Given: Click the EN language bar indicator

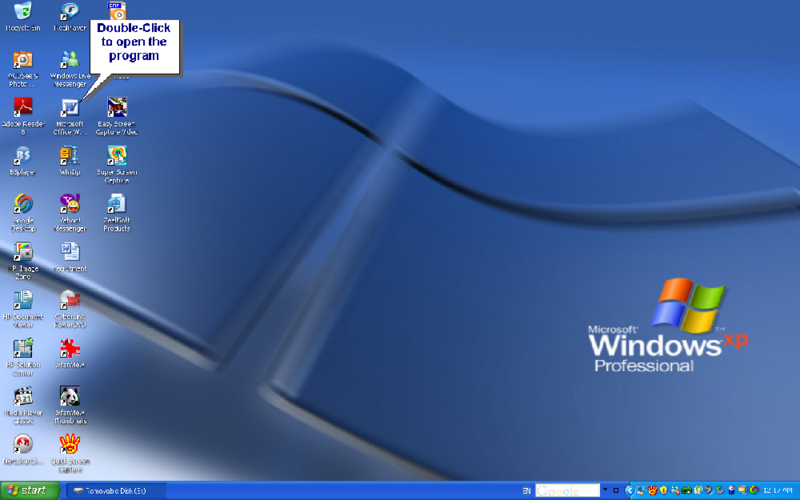Looking at the screenshot, I should pyautogui.click(x=527, y=491).
